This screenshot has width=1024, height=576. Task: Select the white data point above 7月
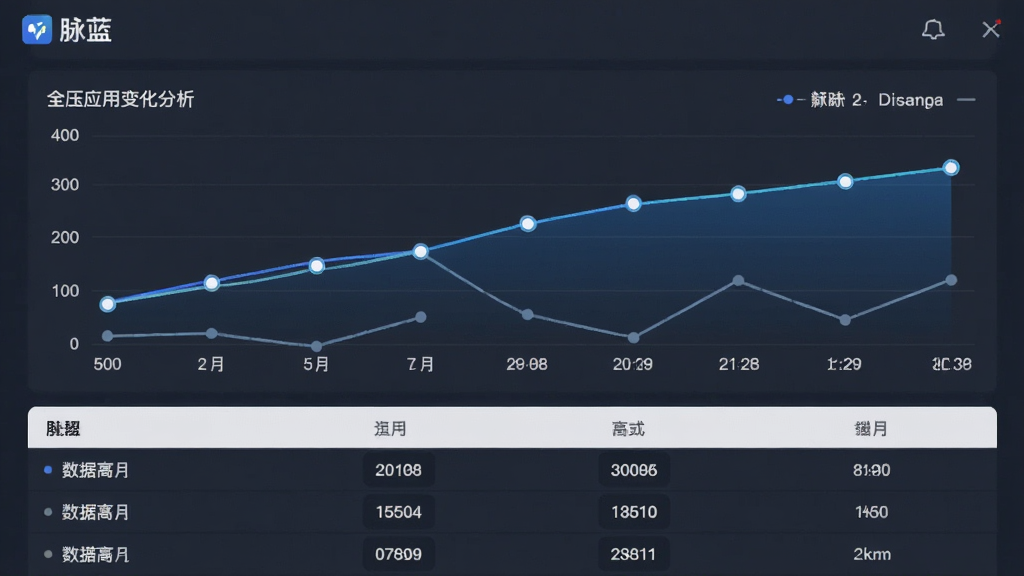pos(421,251)
